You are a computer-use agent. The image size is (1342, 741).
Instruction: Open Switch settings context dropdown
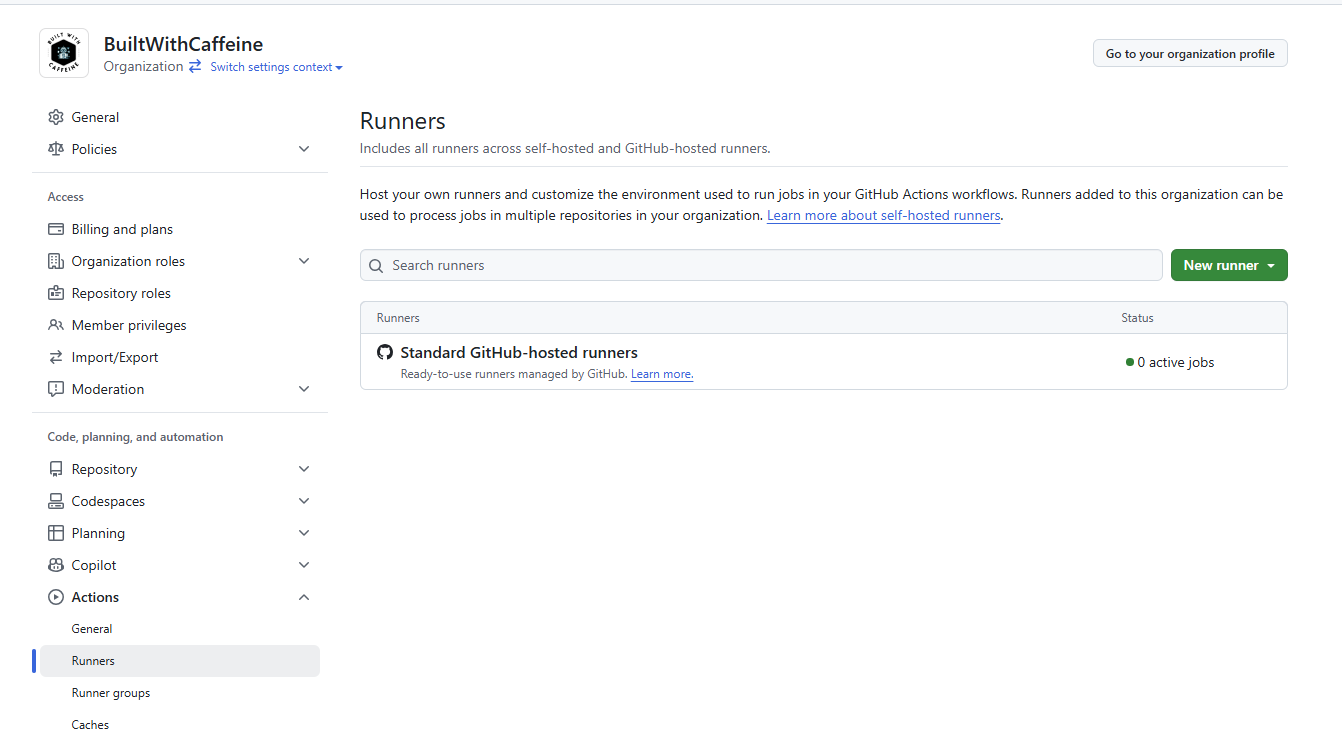[x=277, y=67]
